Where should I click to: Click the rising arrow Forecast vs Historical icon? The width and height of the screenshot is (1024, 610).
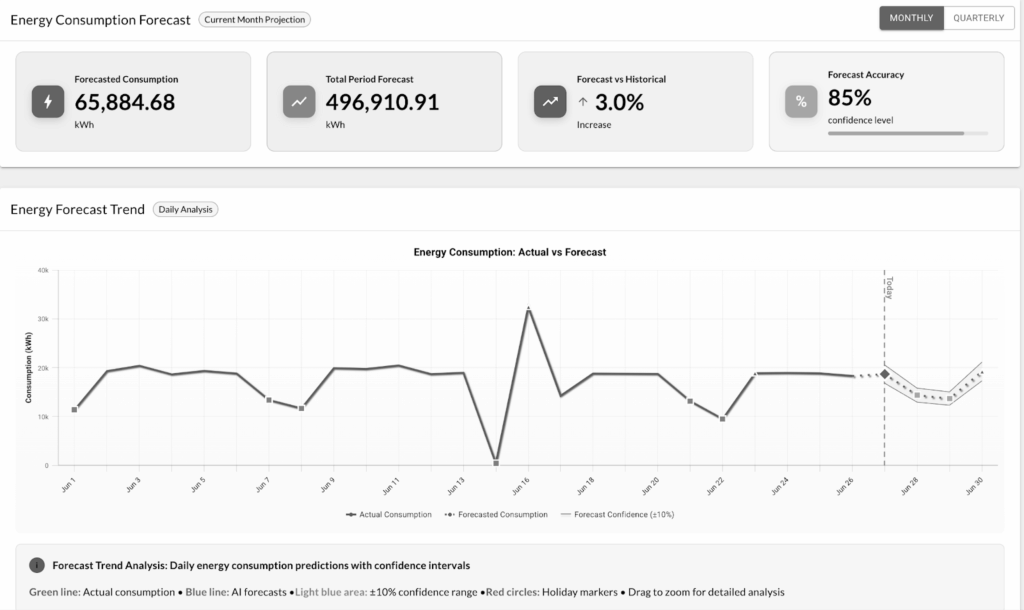[550, 102]
